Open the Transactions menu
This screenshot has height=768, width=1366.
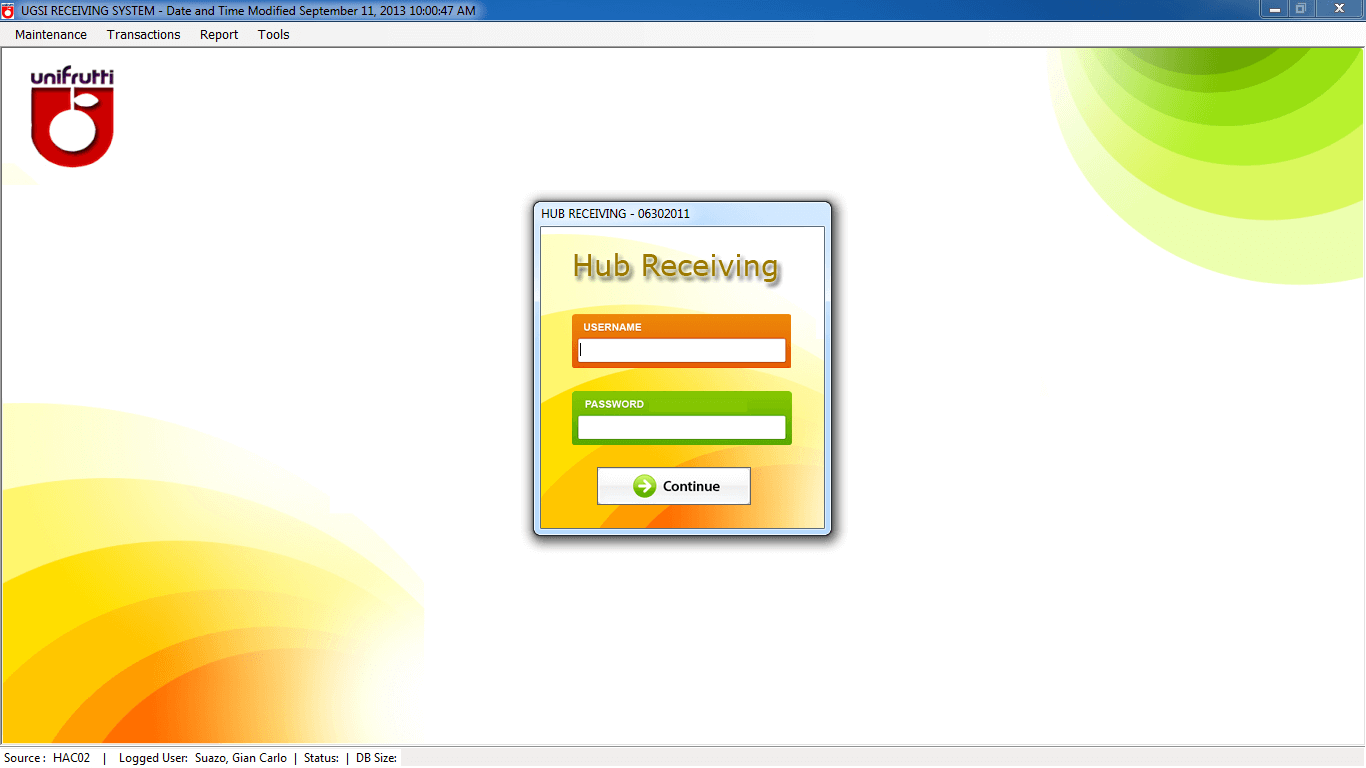144,34
